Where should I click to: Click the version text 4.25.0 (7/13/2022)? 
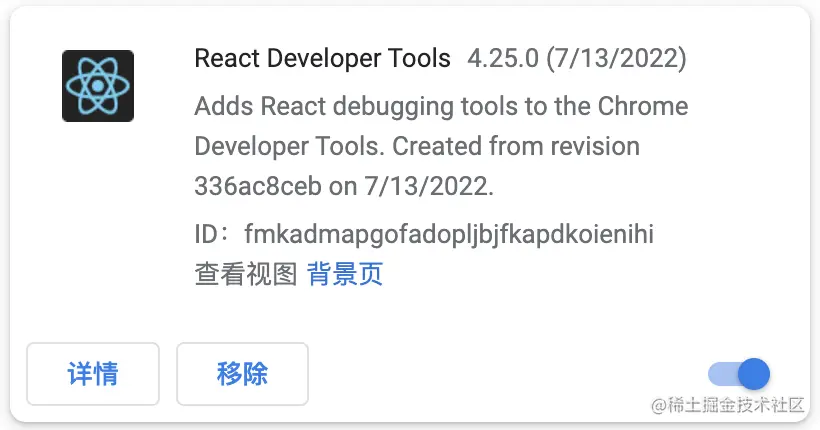pos(577,58)
